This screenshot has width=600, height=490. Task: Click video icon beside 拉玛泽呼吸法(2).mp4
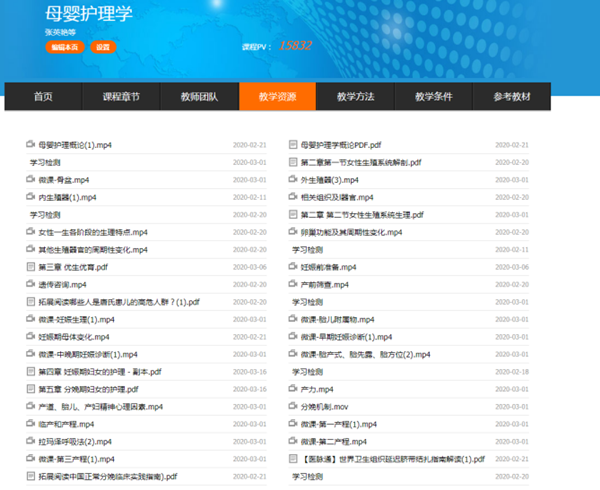30,441
